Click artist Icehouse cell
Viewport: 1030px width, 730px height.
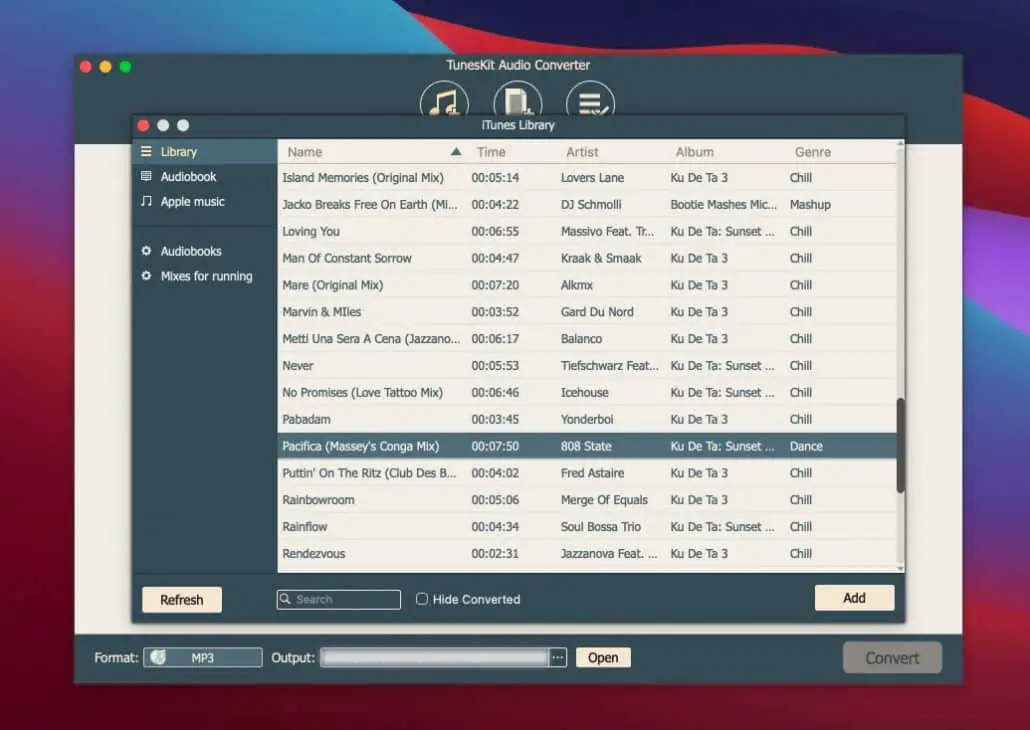[585, 392]
